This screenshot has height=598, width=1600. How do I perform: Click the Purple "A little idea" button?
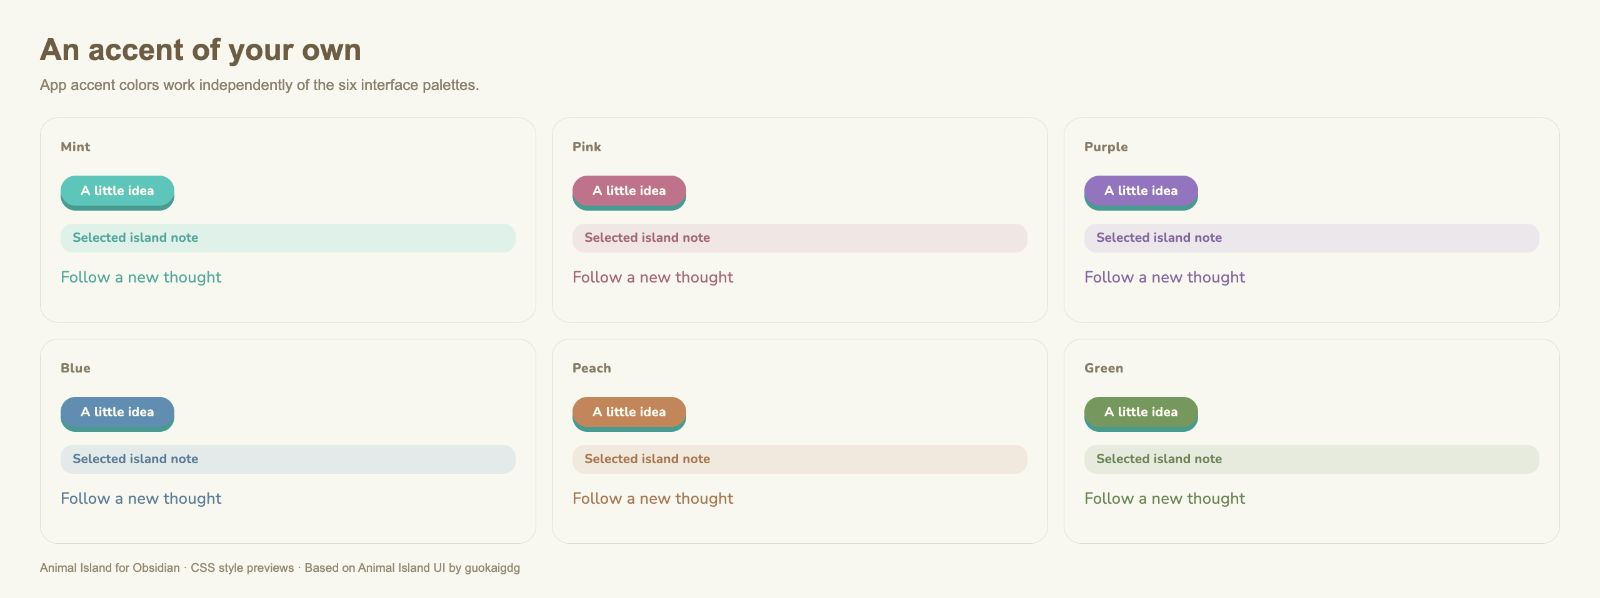point(1141,192)
